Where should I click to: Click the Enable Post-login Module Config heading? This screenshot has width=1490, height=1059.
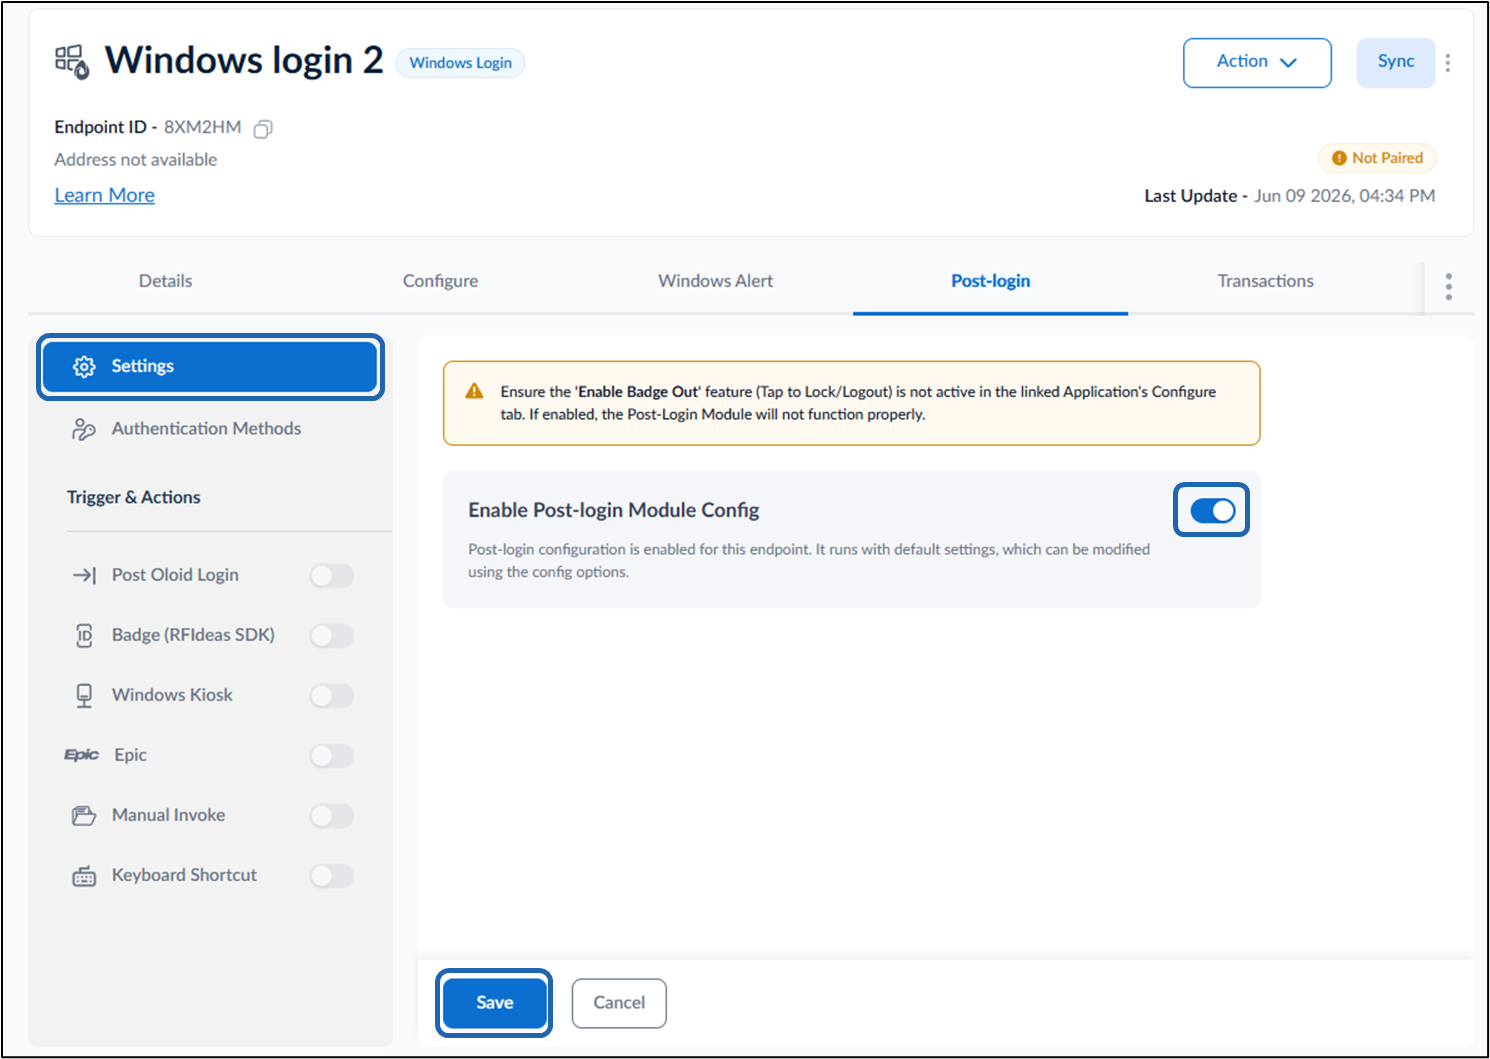(x=614, y=510)
